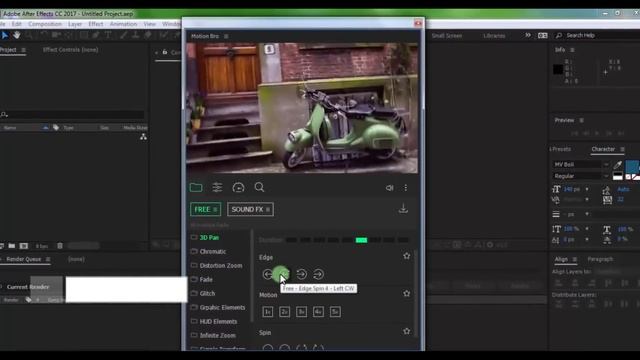Open the Edit menu
The height and width of the screenshot is (360, 640).
click(x=16, y=24)
